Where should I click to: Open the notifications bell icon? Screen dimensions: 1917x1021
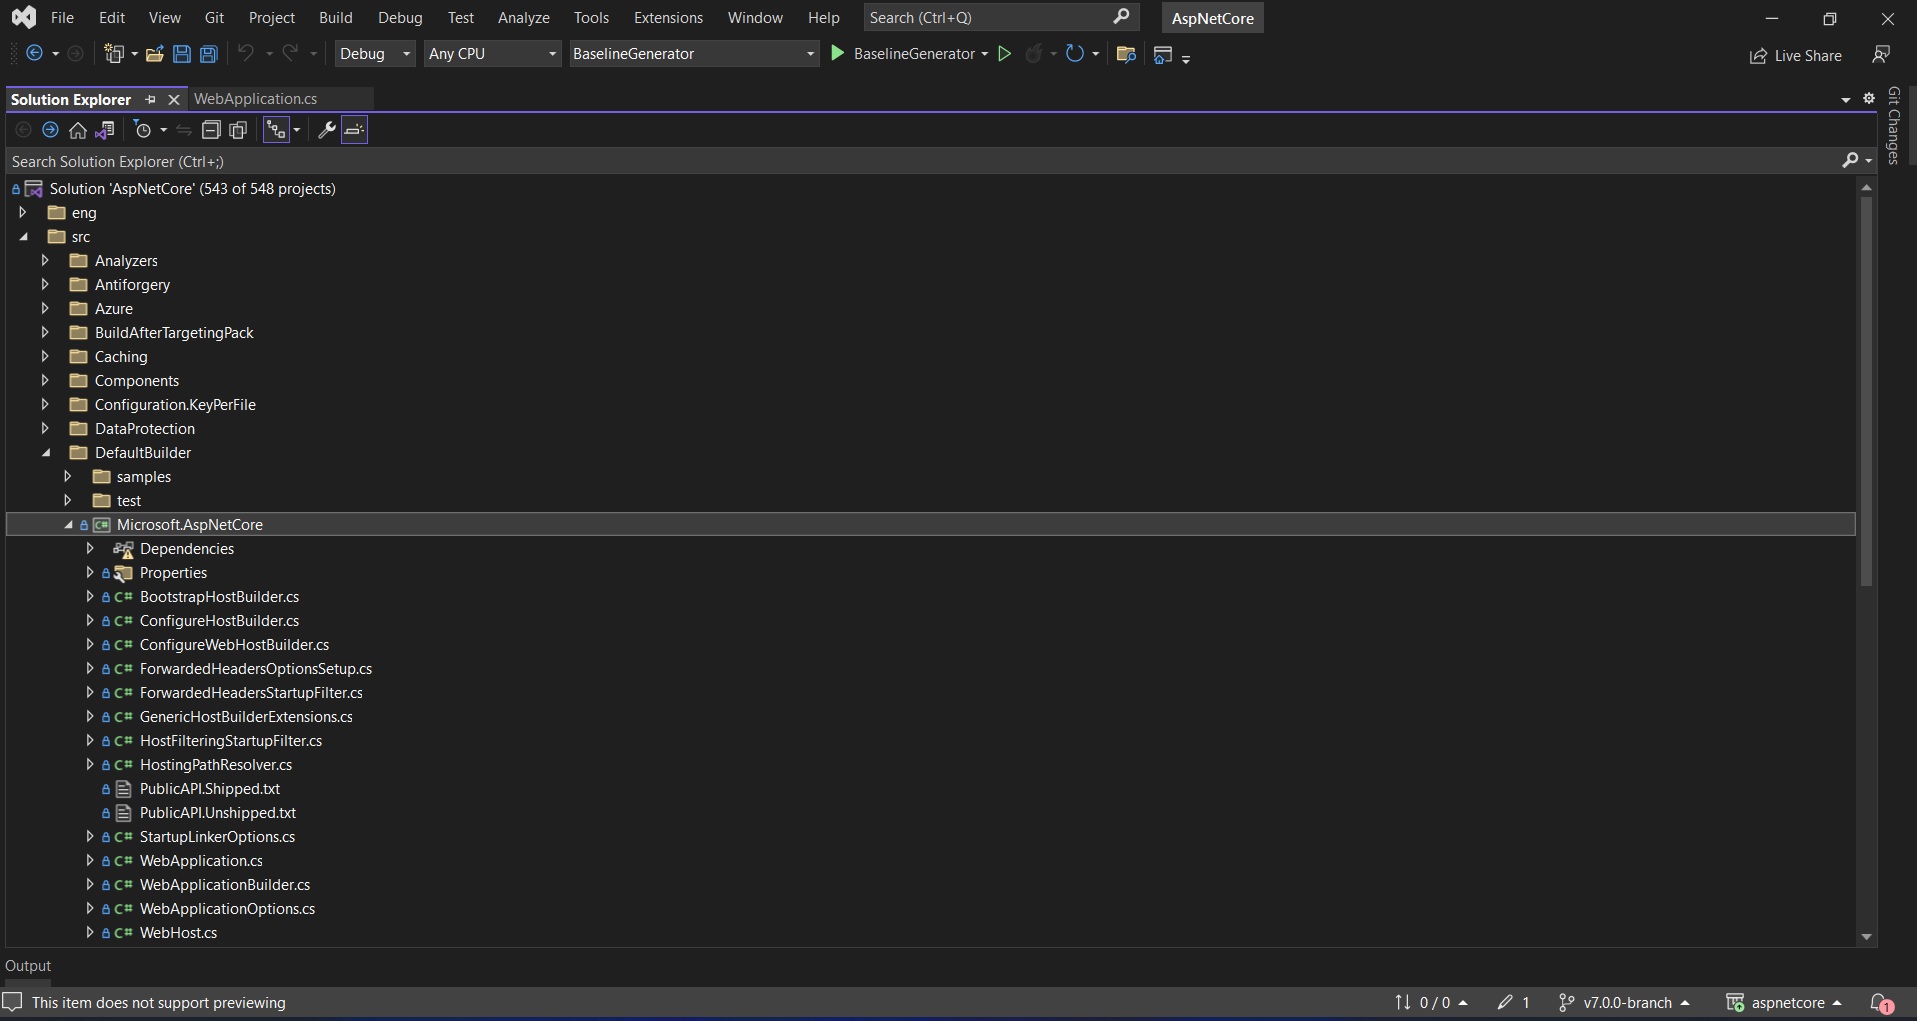click(x=1881, y=1002)
